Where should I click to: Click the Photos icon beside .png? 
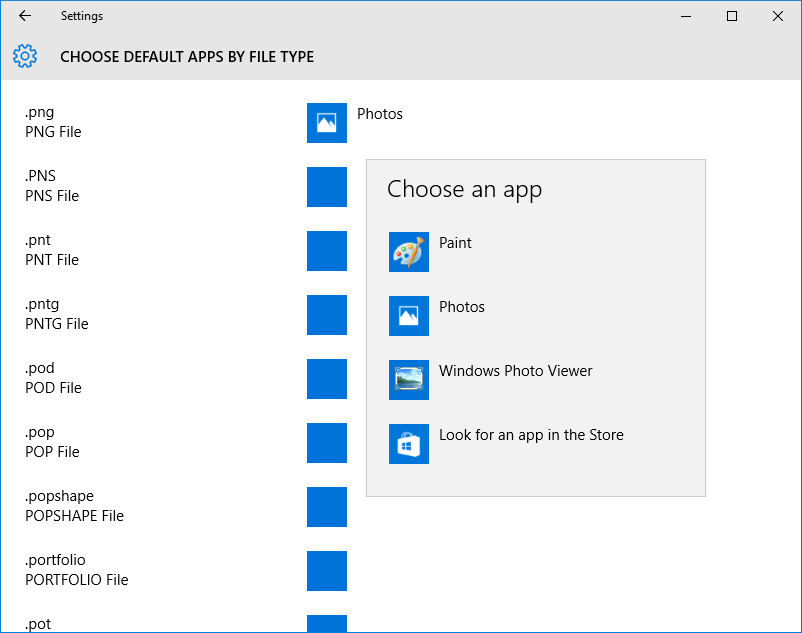[327, 123]
